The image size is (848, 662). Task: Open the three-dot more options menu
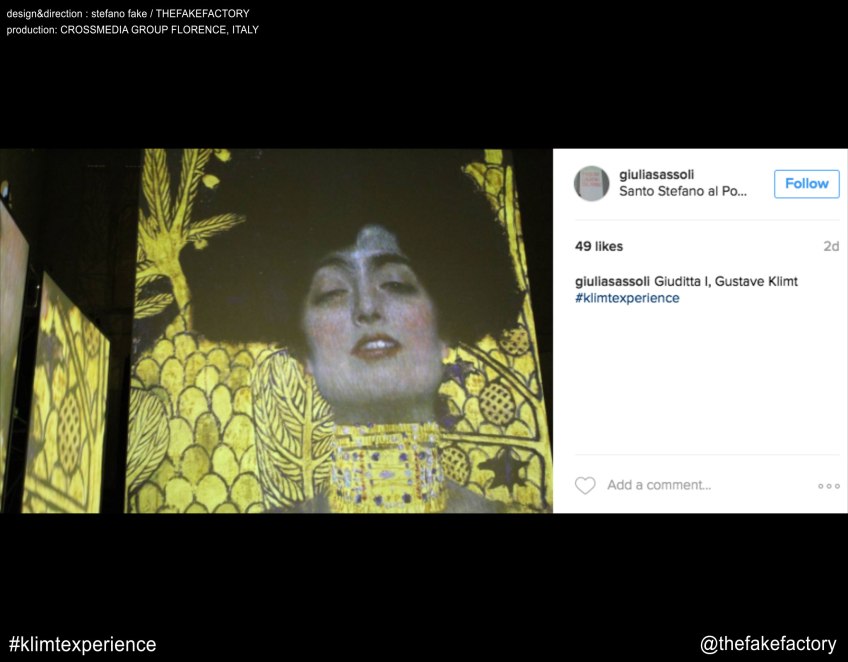tap(828, 486)
